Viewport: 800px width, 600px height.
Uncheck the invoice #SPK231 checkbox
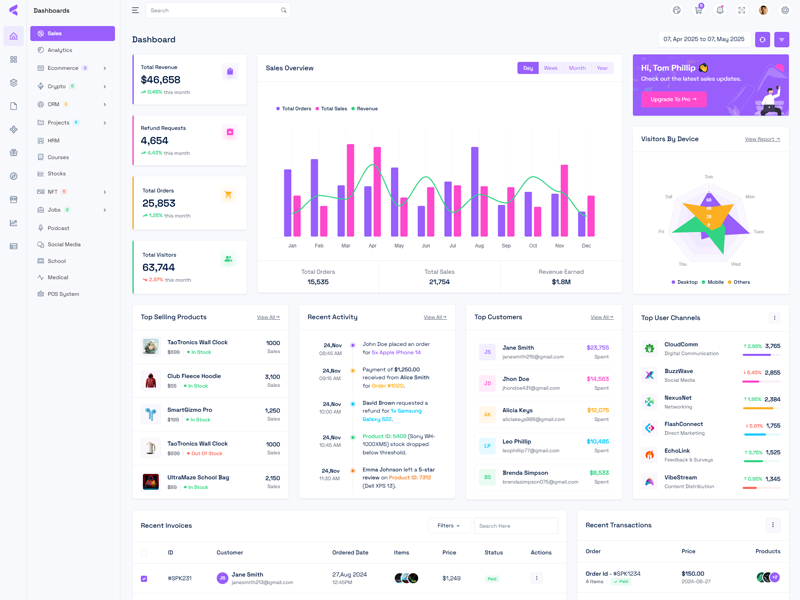point(144,578)
